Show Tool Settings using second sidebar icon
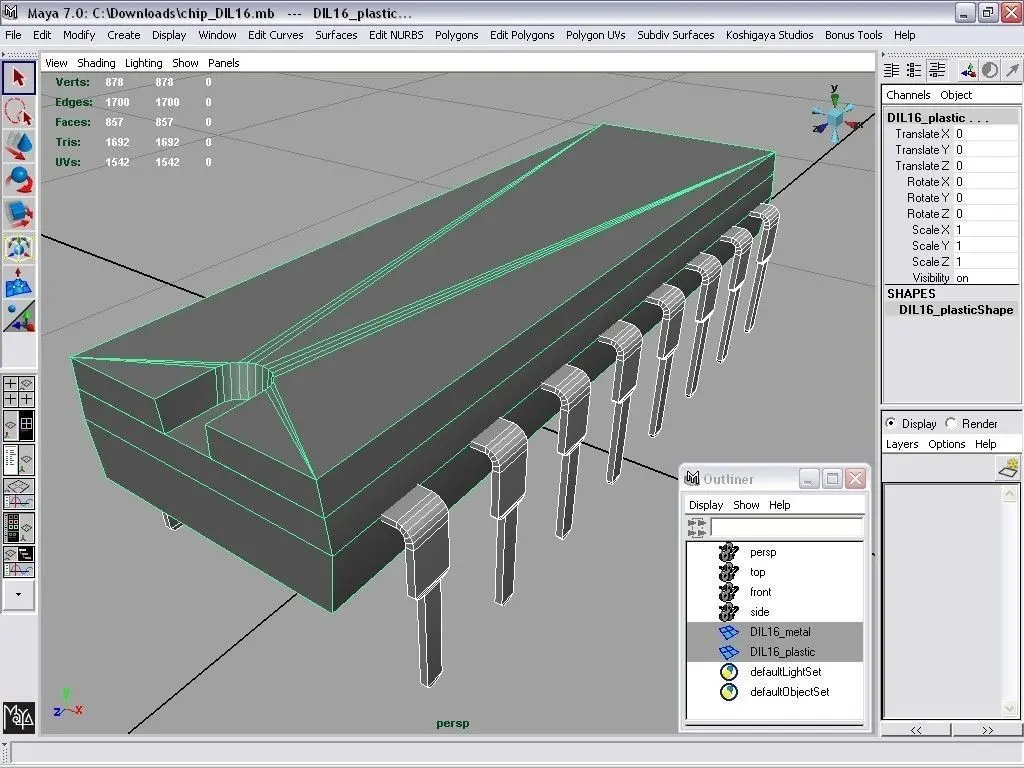 pyautogui.click(x=914, y=71)
